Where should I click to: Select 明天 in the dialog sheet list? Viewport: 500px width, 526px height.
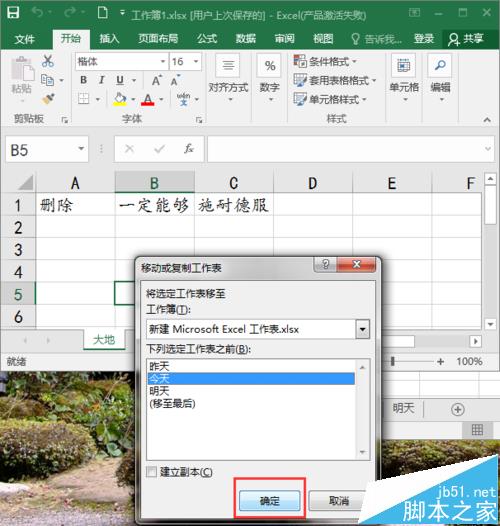[x=251, y=391]
